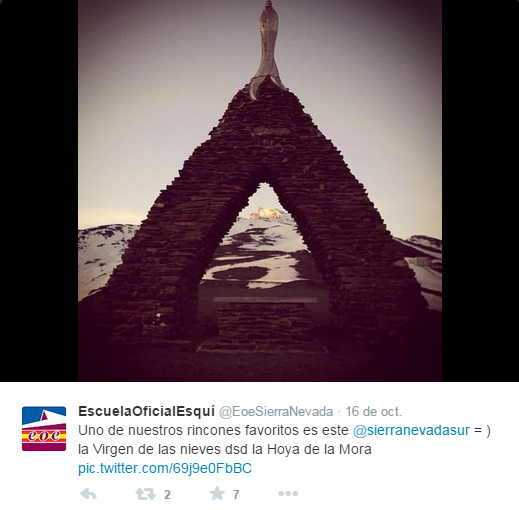Open the tweet via the 16 de oct. timestamp
The width and height of the screenshot is (519, 510).
pos(374,412)
